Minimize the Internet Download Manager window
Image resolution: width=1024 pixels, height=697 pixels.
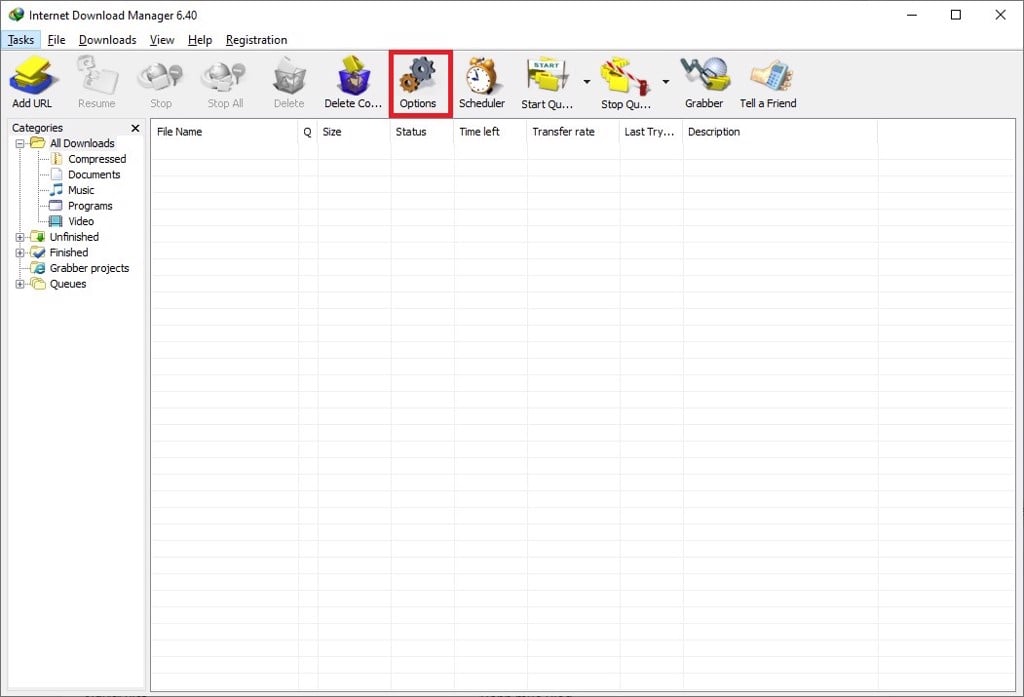tap(912, 14)
